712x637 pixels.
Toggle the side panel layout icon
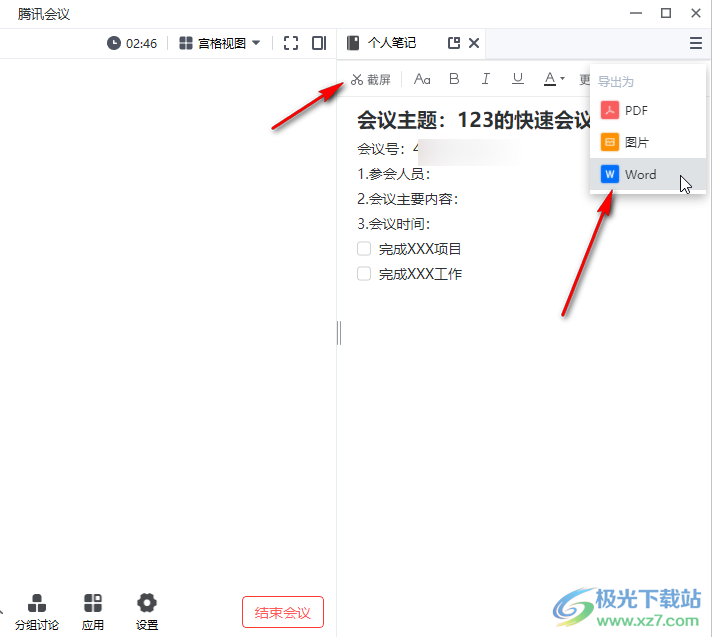point(319,43)
